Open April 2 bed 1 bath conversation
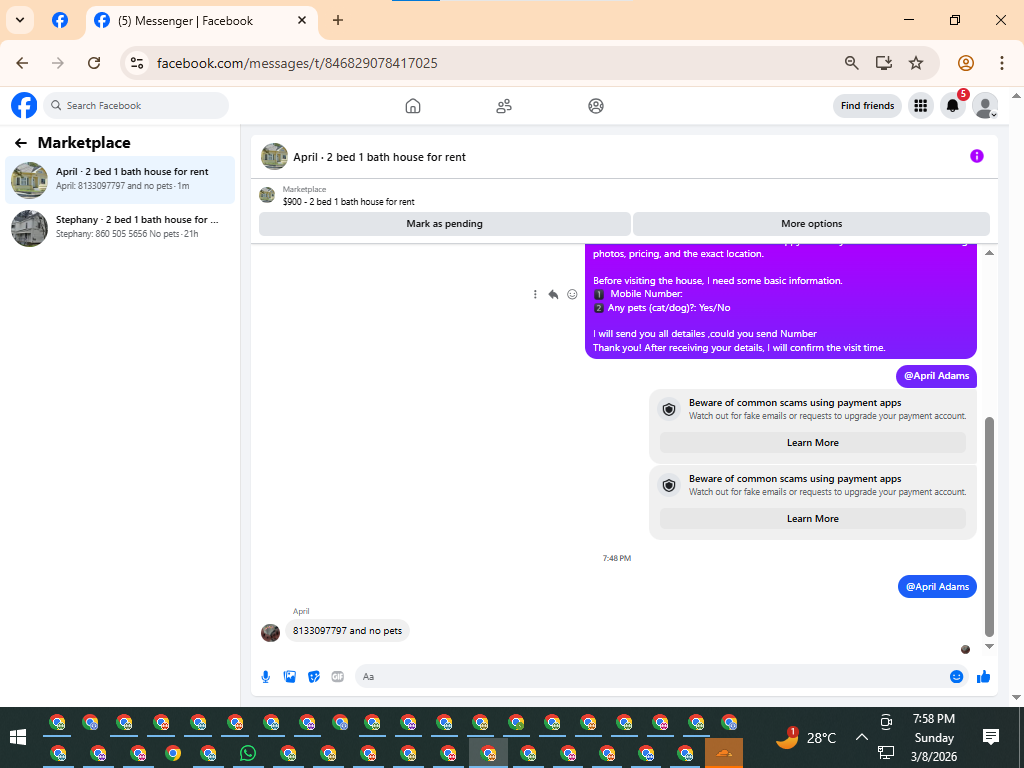The width and height of the screenshot is (1024, 768). [x=120, y=180]
